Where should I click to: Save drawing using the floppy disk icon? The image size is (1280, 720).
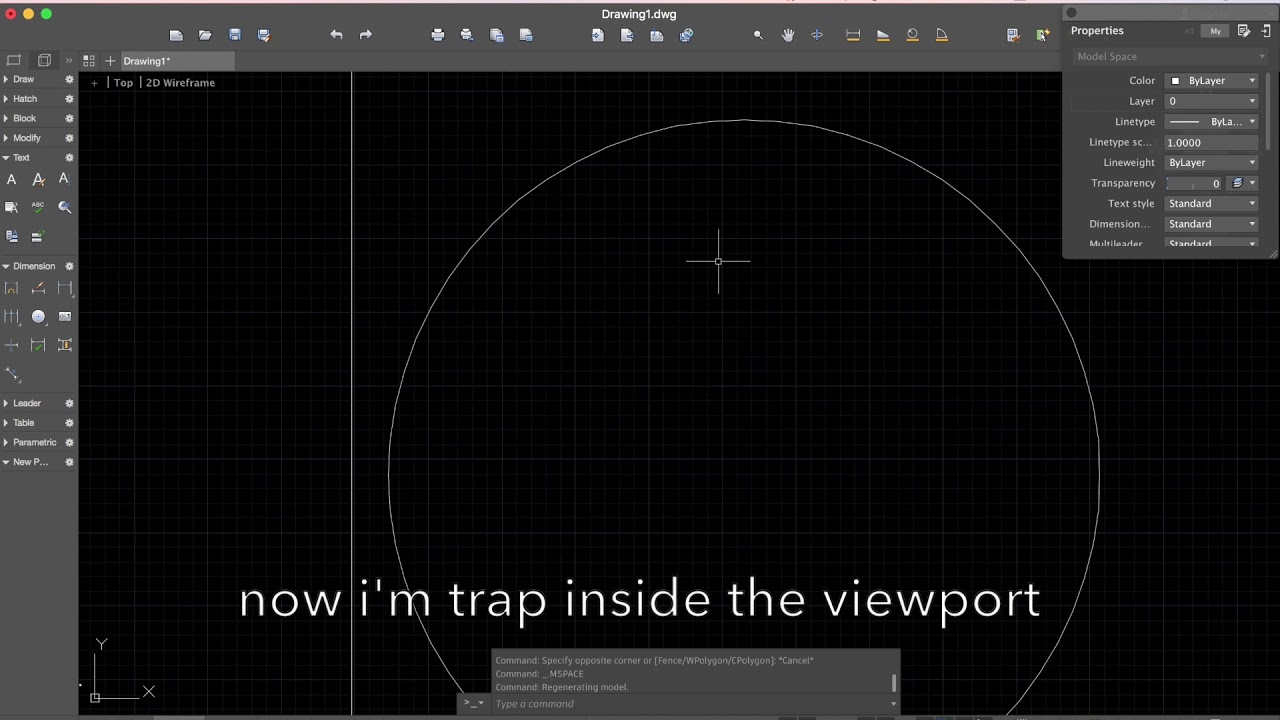(x=235, y=35)
